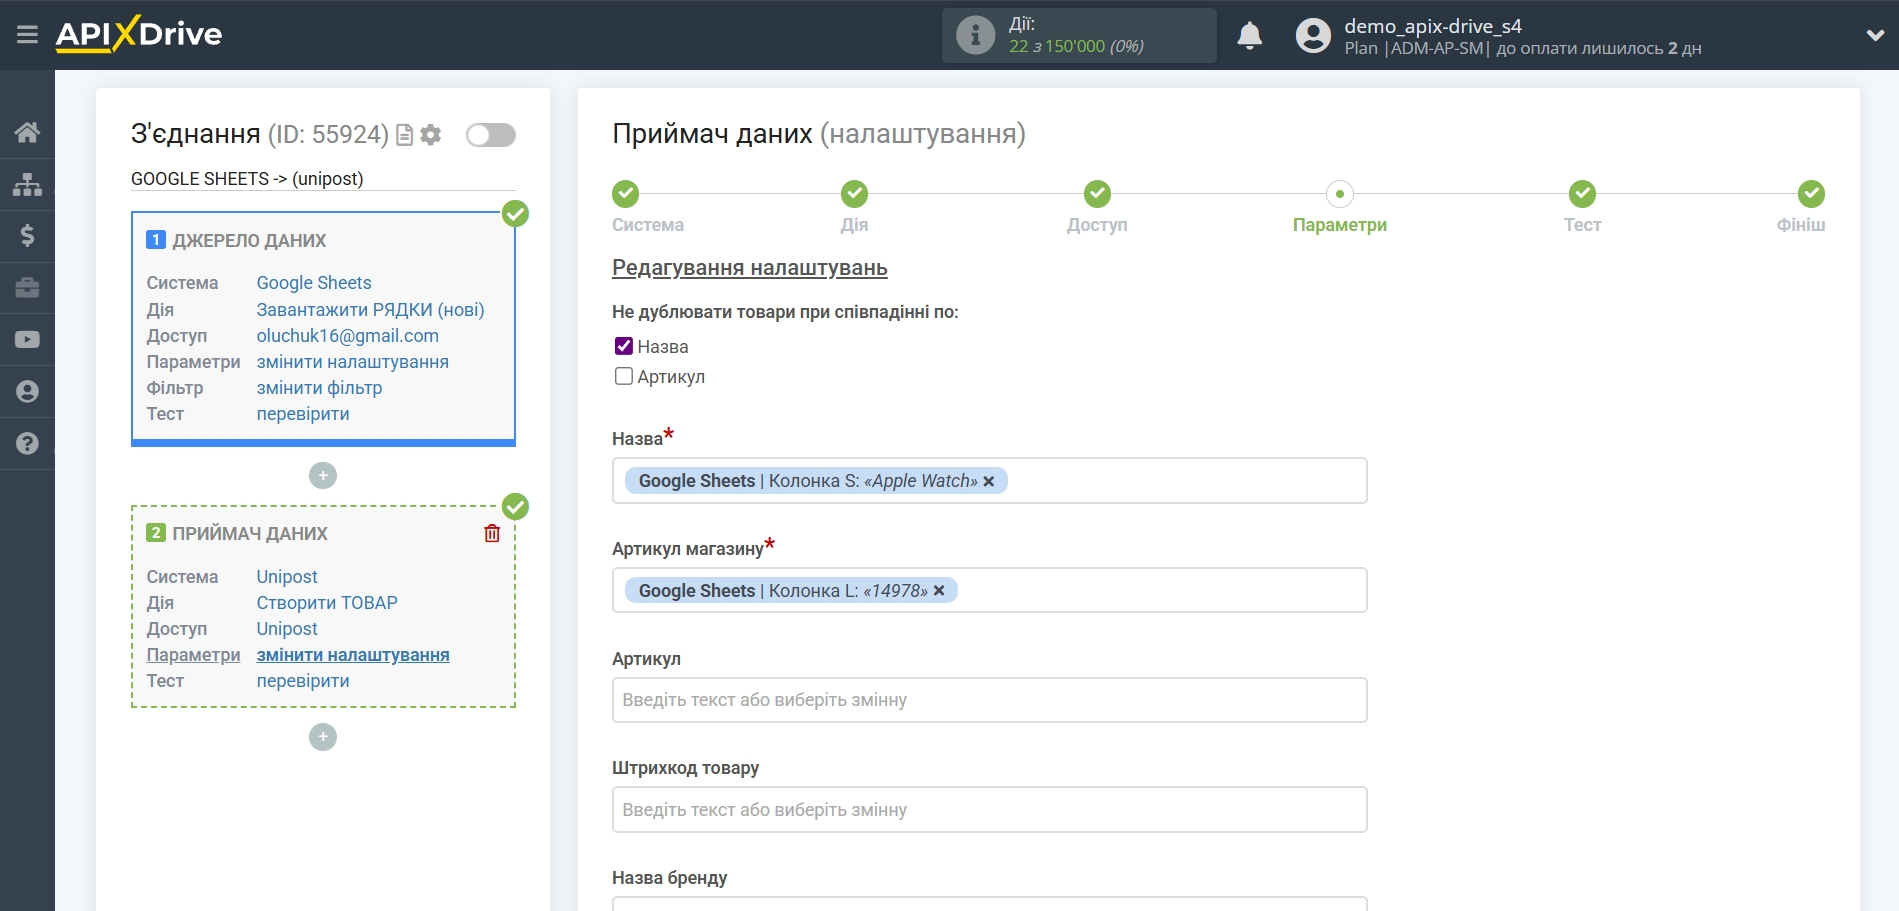Open the help question mark icon

pos(27,444)
